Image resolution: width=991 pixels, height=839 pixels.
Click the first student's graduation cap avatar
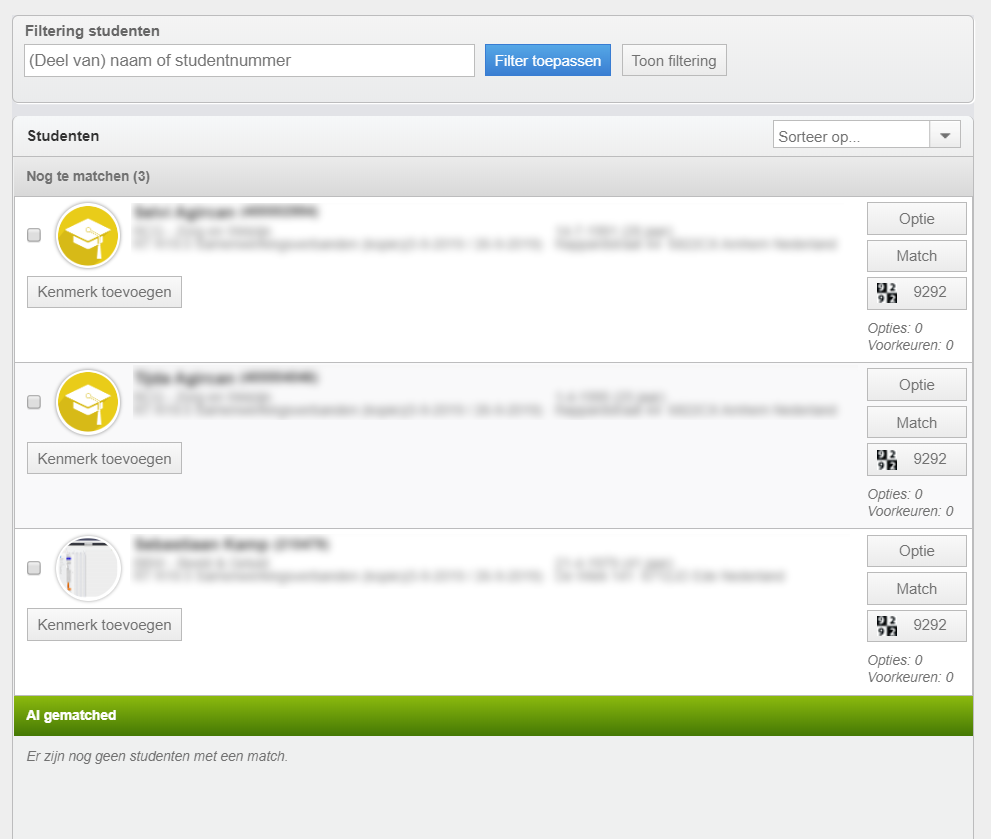pyautogui.click(x=88, y=236)
